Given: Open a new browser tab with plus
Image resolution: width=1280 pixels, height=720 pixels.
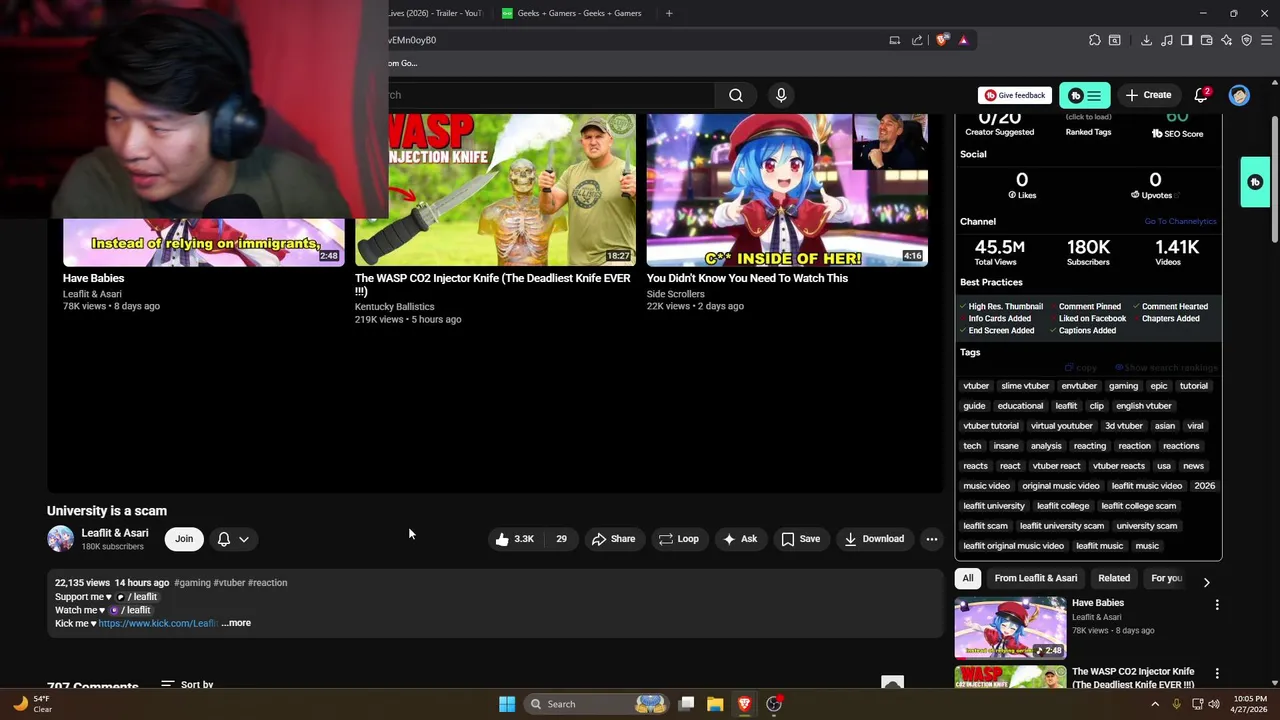Looking at the screenshot, I should (669, 13).
